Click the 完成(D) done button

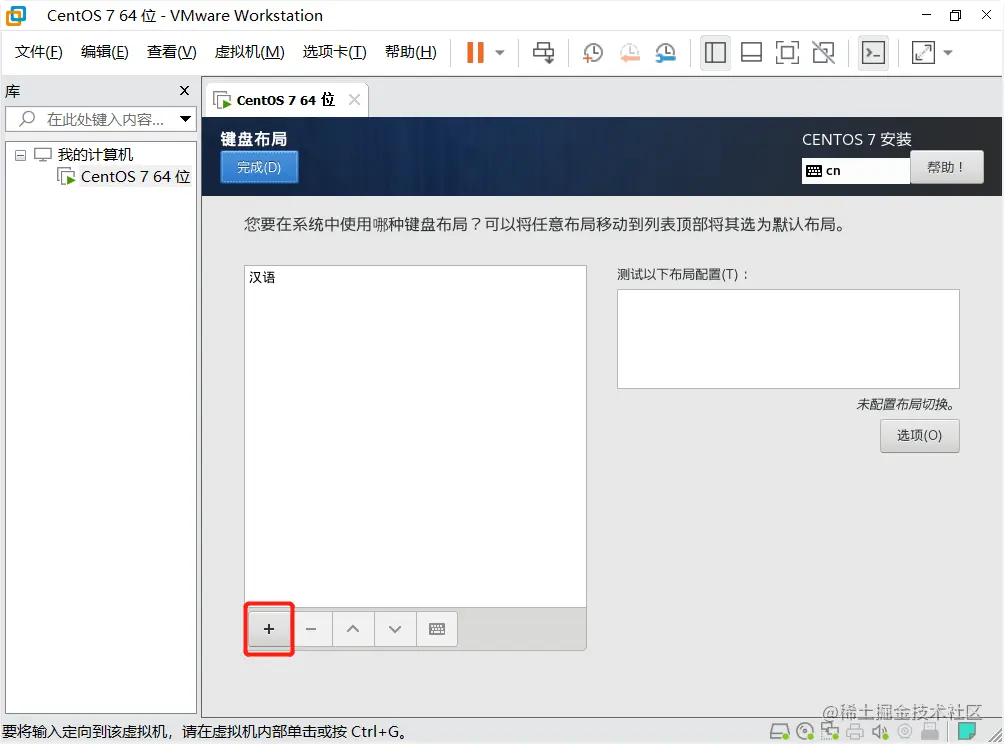pos(259,167)
